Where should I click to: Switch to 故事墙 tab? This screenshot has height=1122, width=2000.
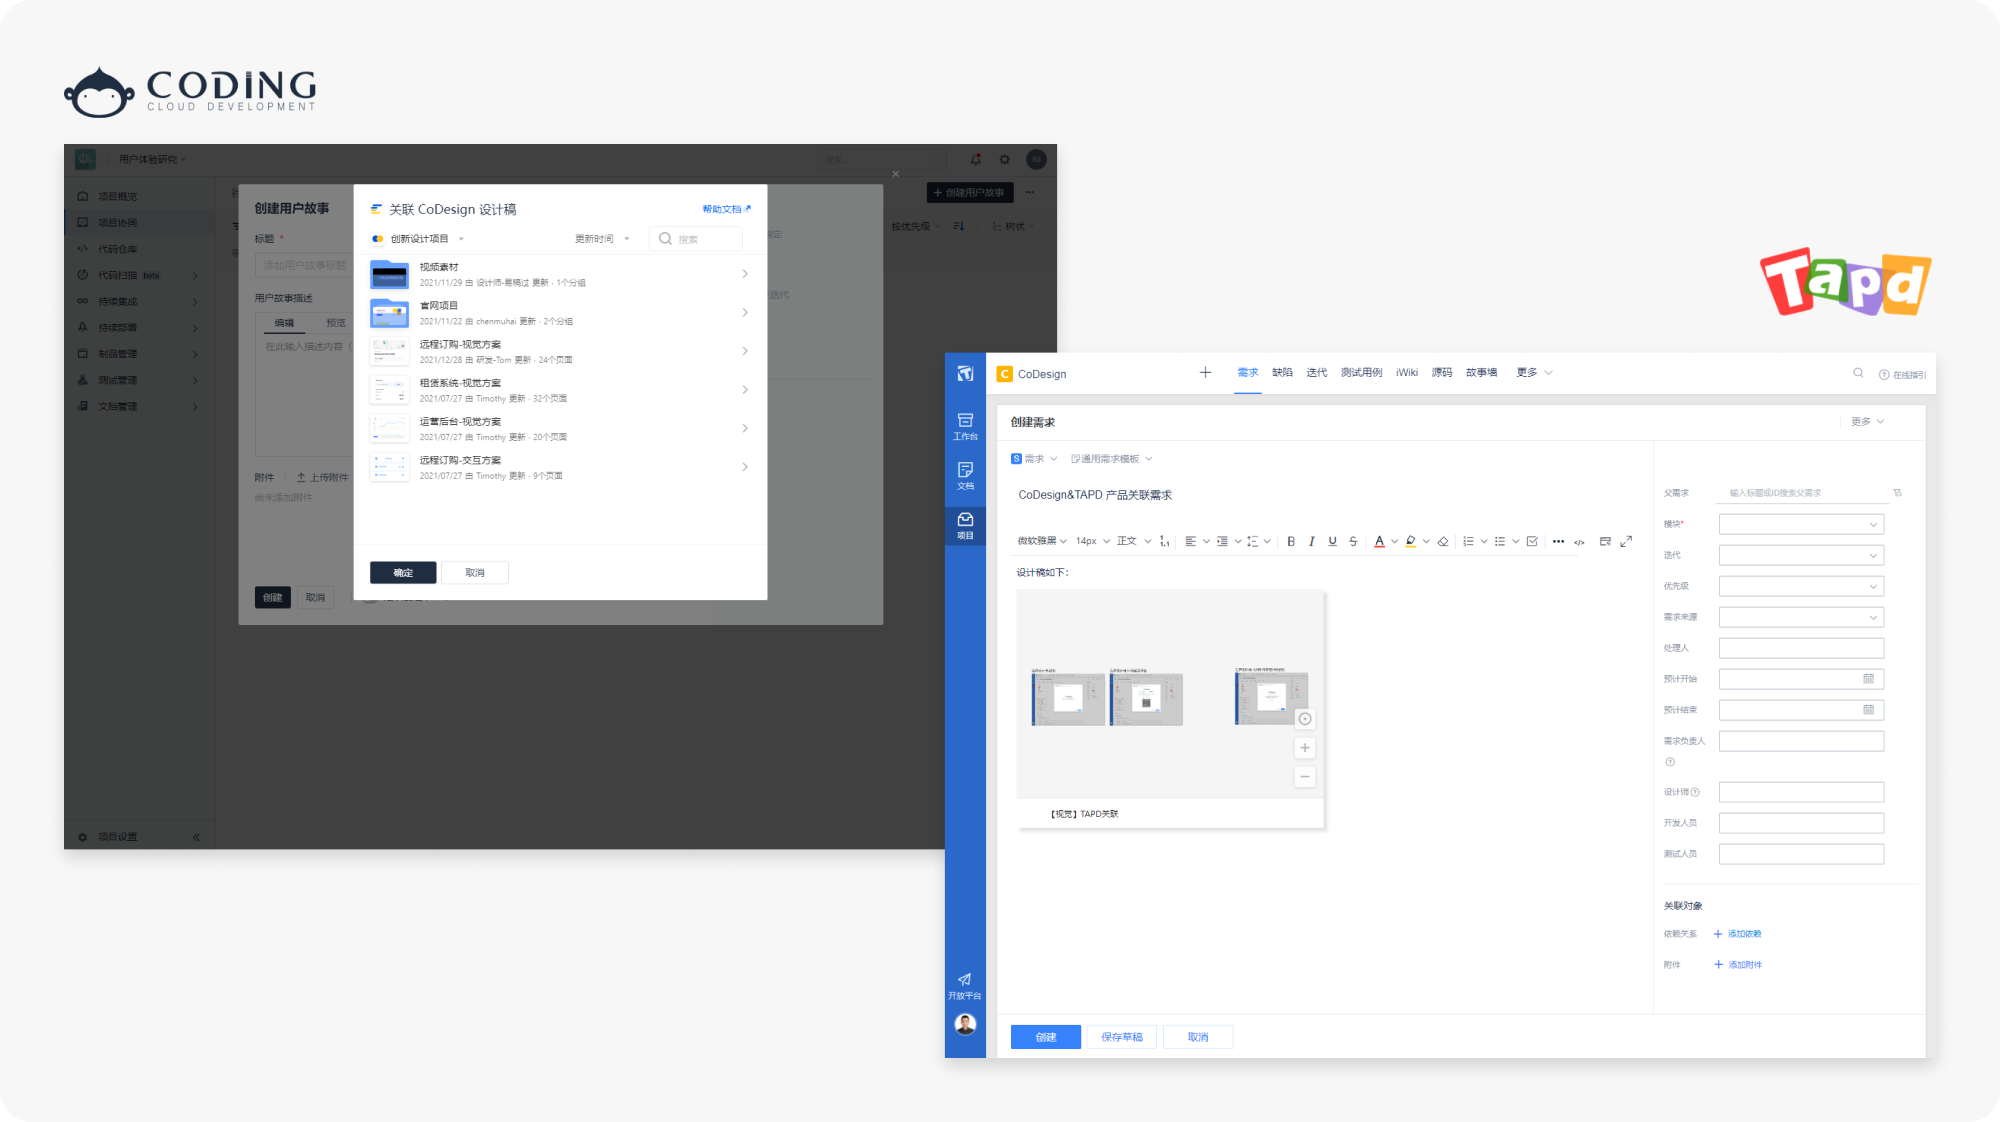pos(1481,373)
